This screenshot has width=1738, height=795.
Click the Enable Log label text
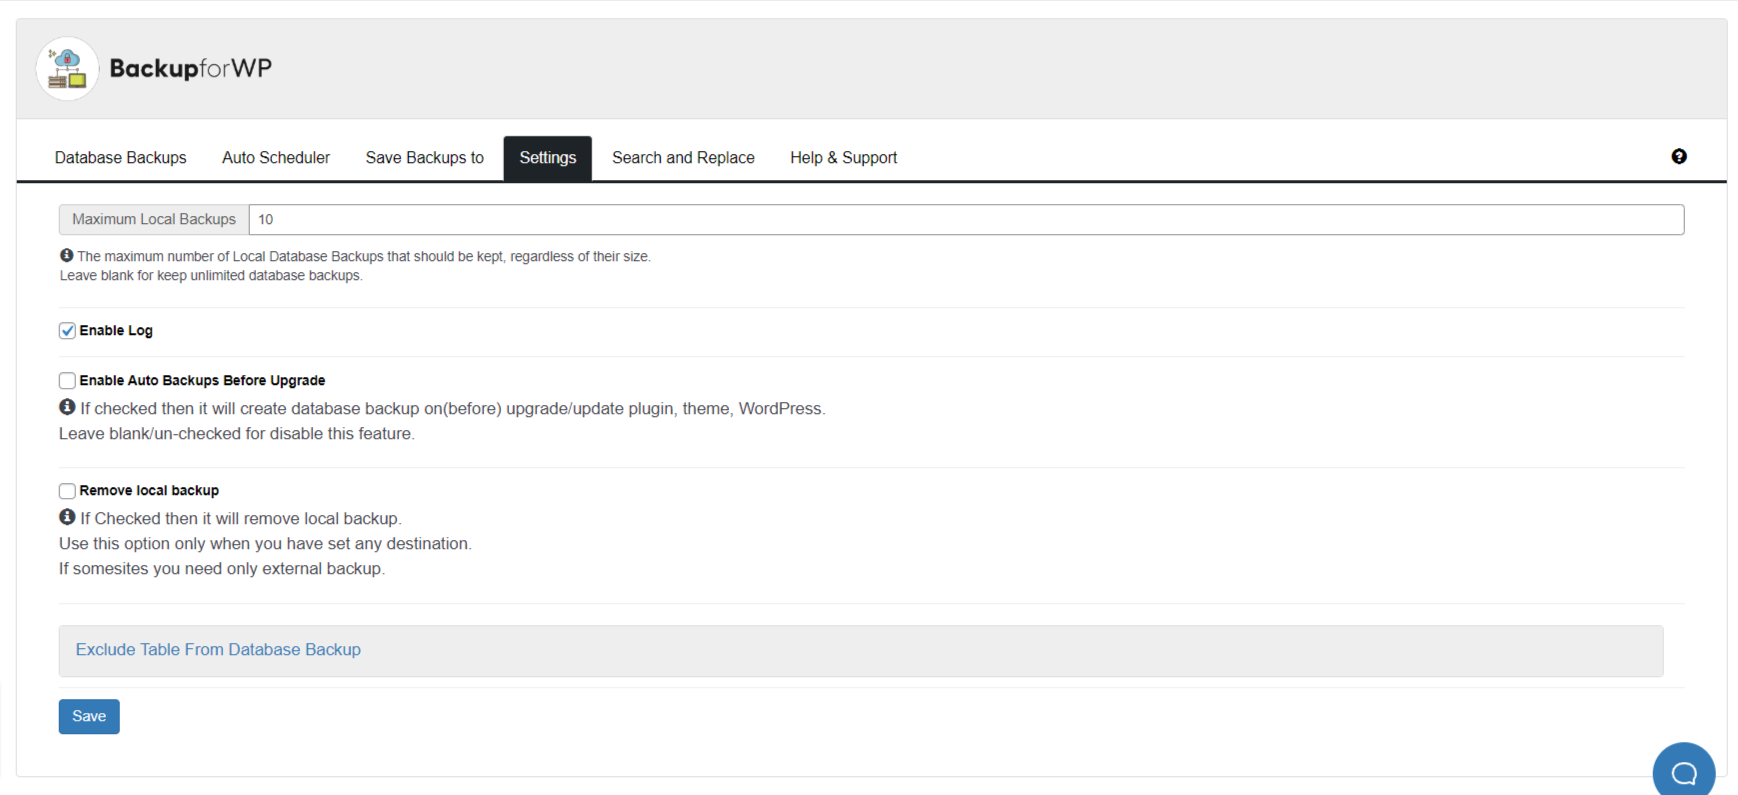[116, 331]
